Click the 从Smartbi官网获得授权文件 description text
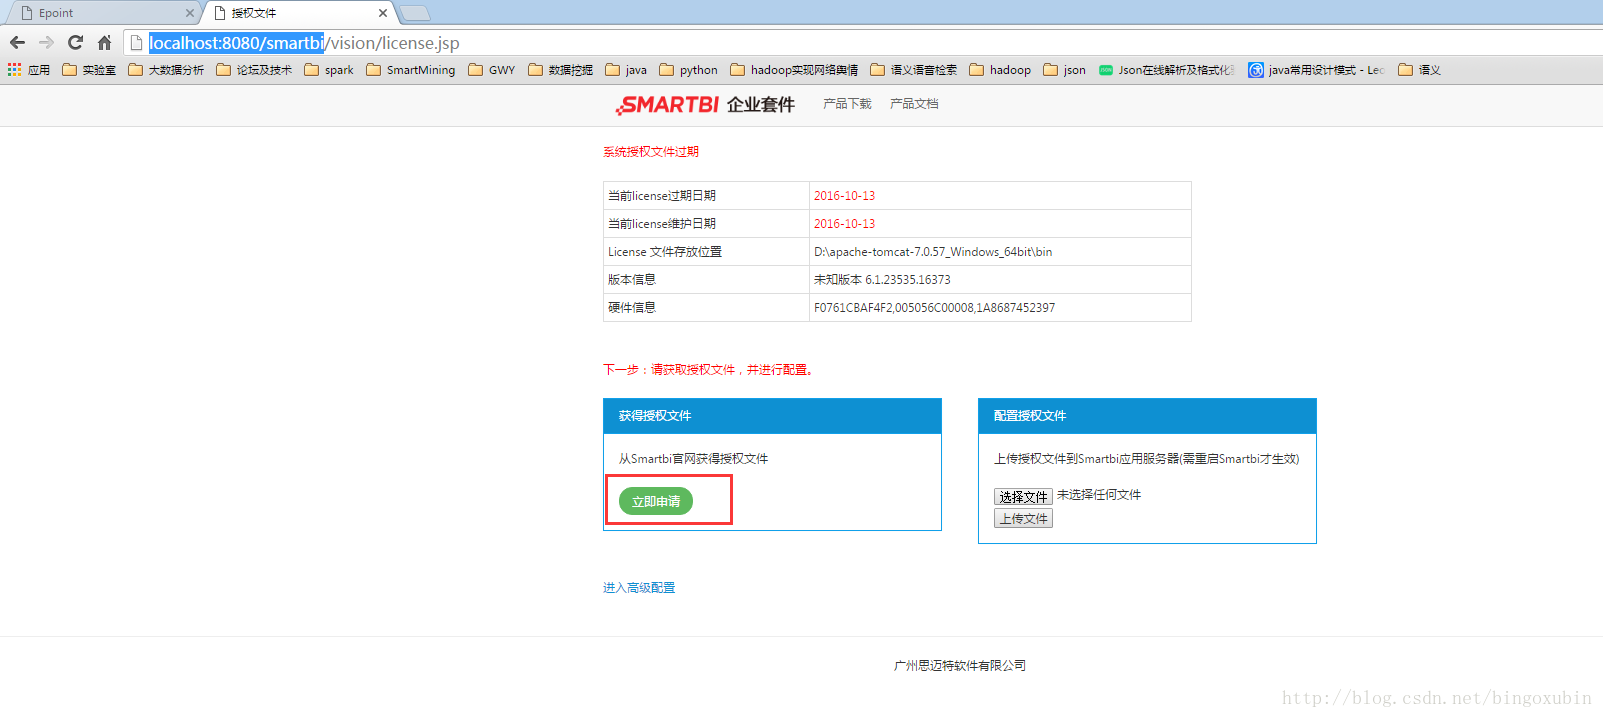 [693, 459]
